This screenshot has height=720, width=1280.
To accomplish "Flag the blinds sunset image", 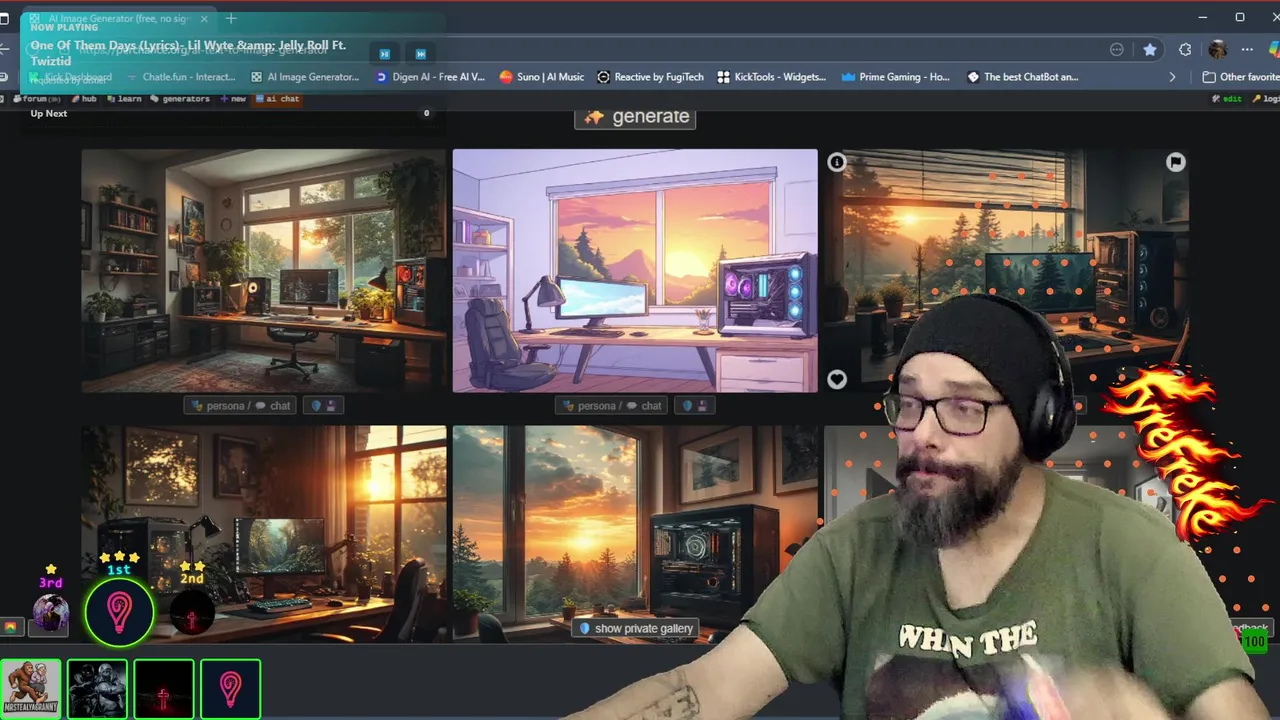I will point(1175,161).
